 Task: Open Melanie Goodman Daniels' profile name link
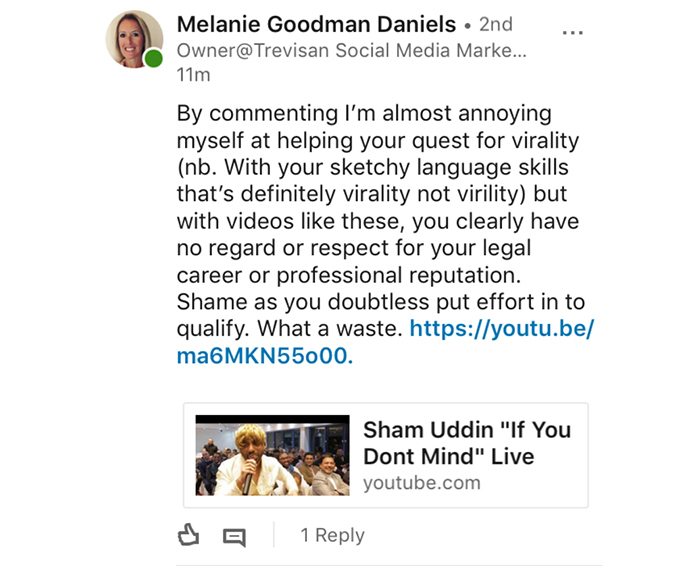click(x=316, y=24)
